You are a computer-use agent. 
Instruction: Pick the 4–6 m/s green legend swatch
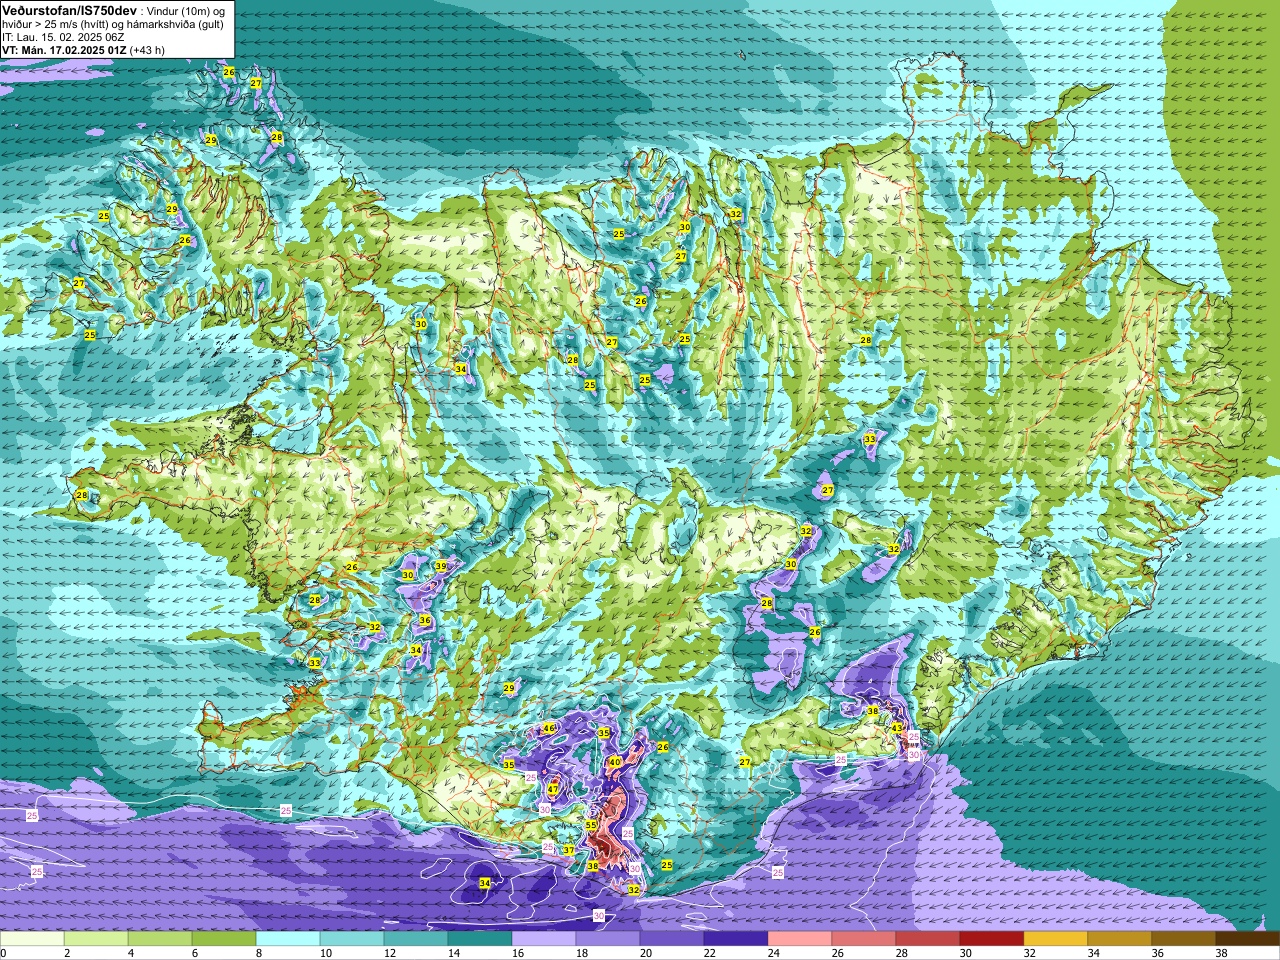point(160,939)
